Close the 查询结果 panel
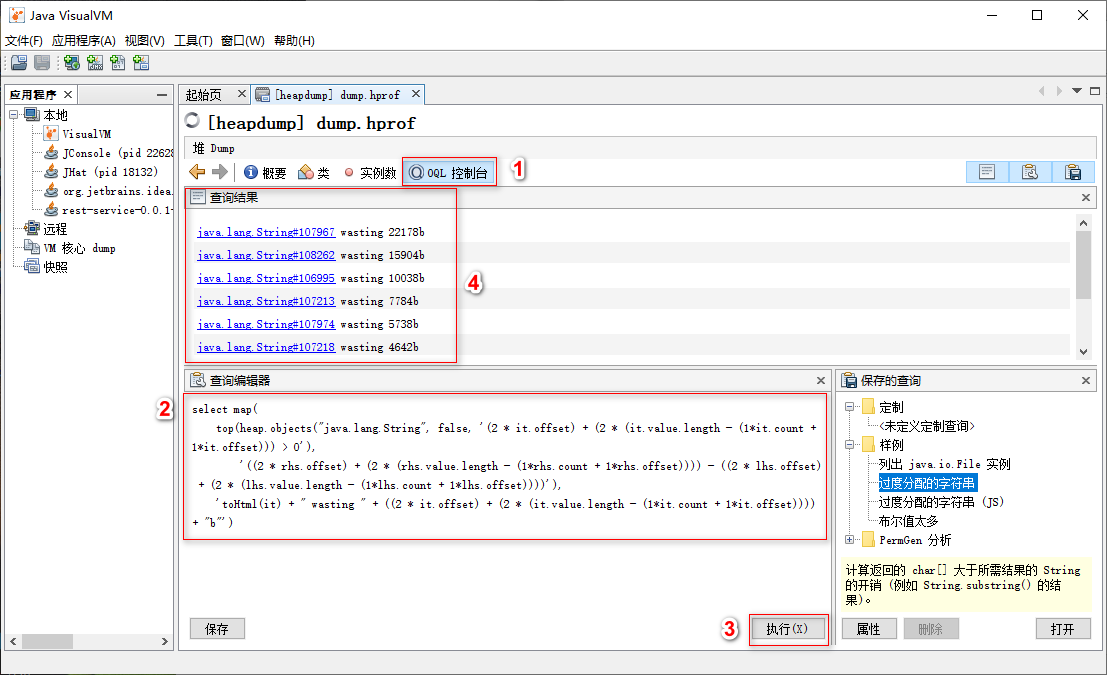Screen dimensions: 1107x675 pyautogui.click(x=1086, y=198)
